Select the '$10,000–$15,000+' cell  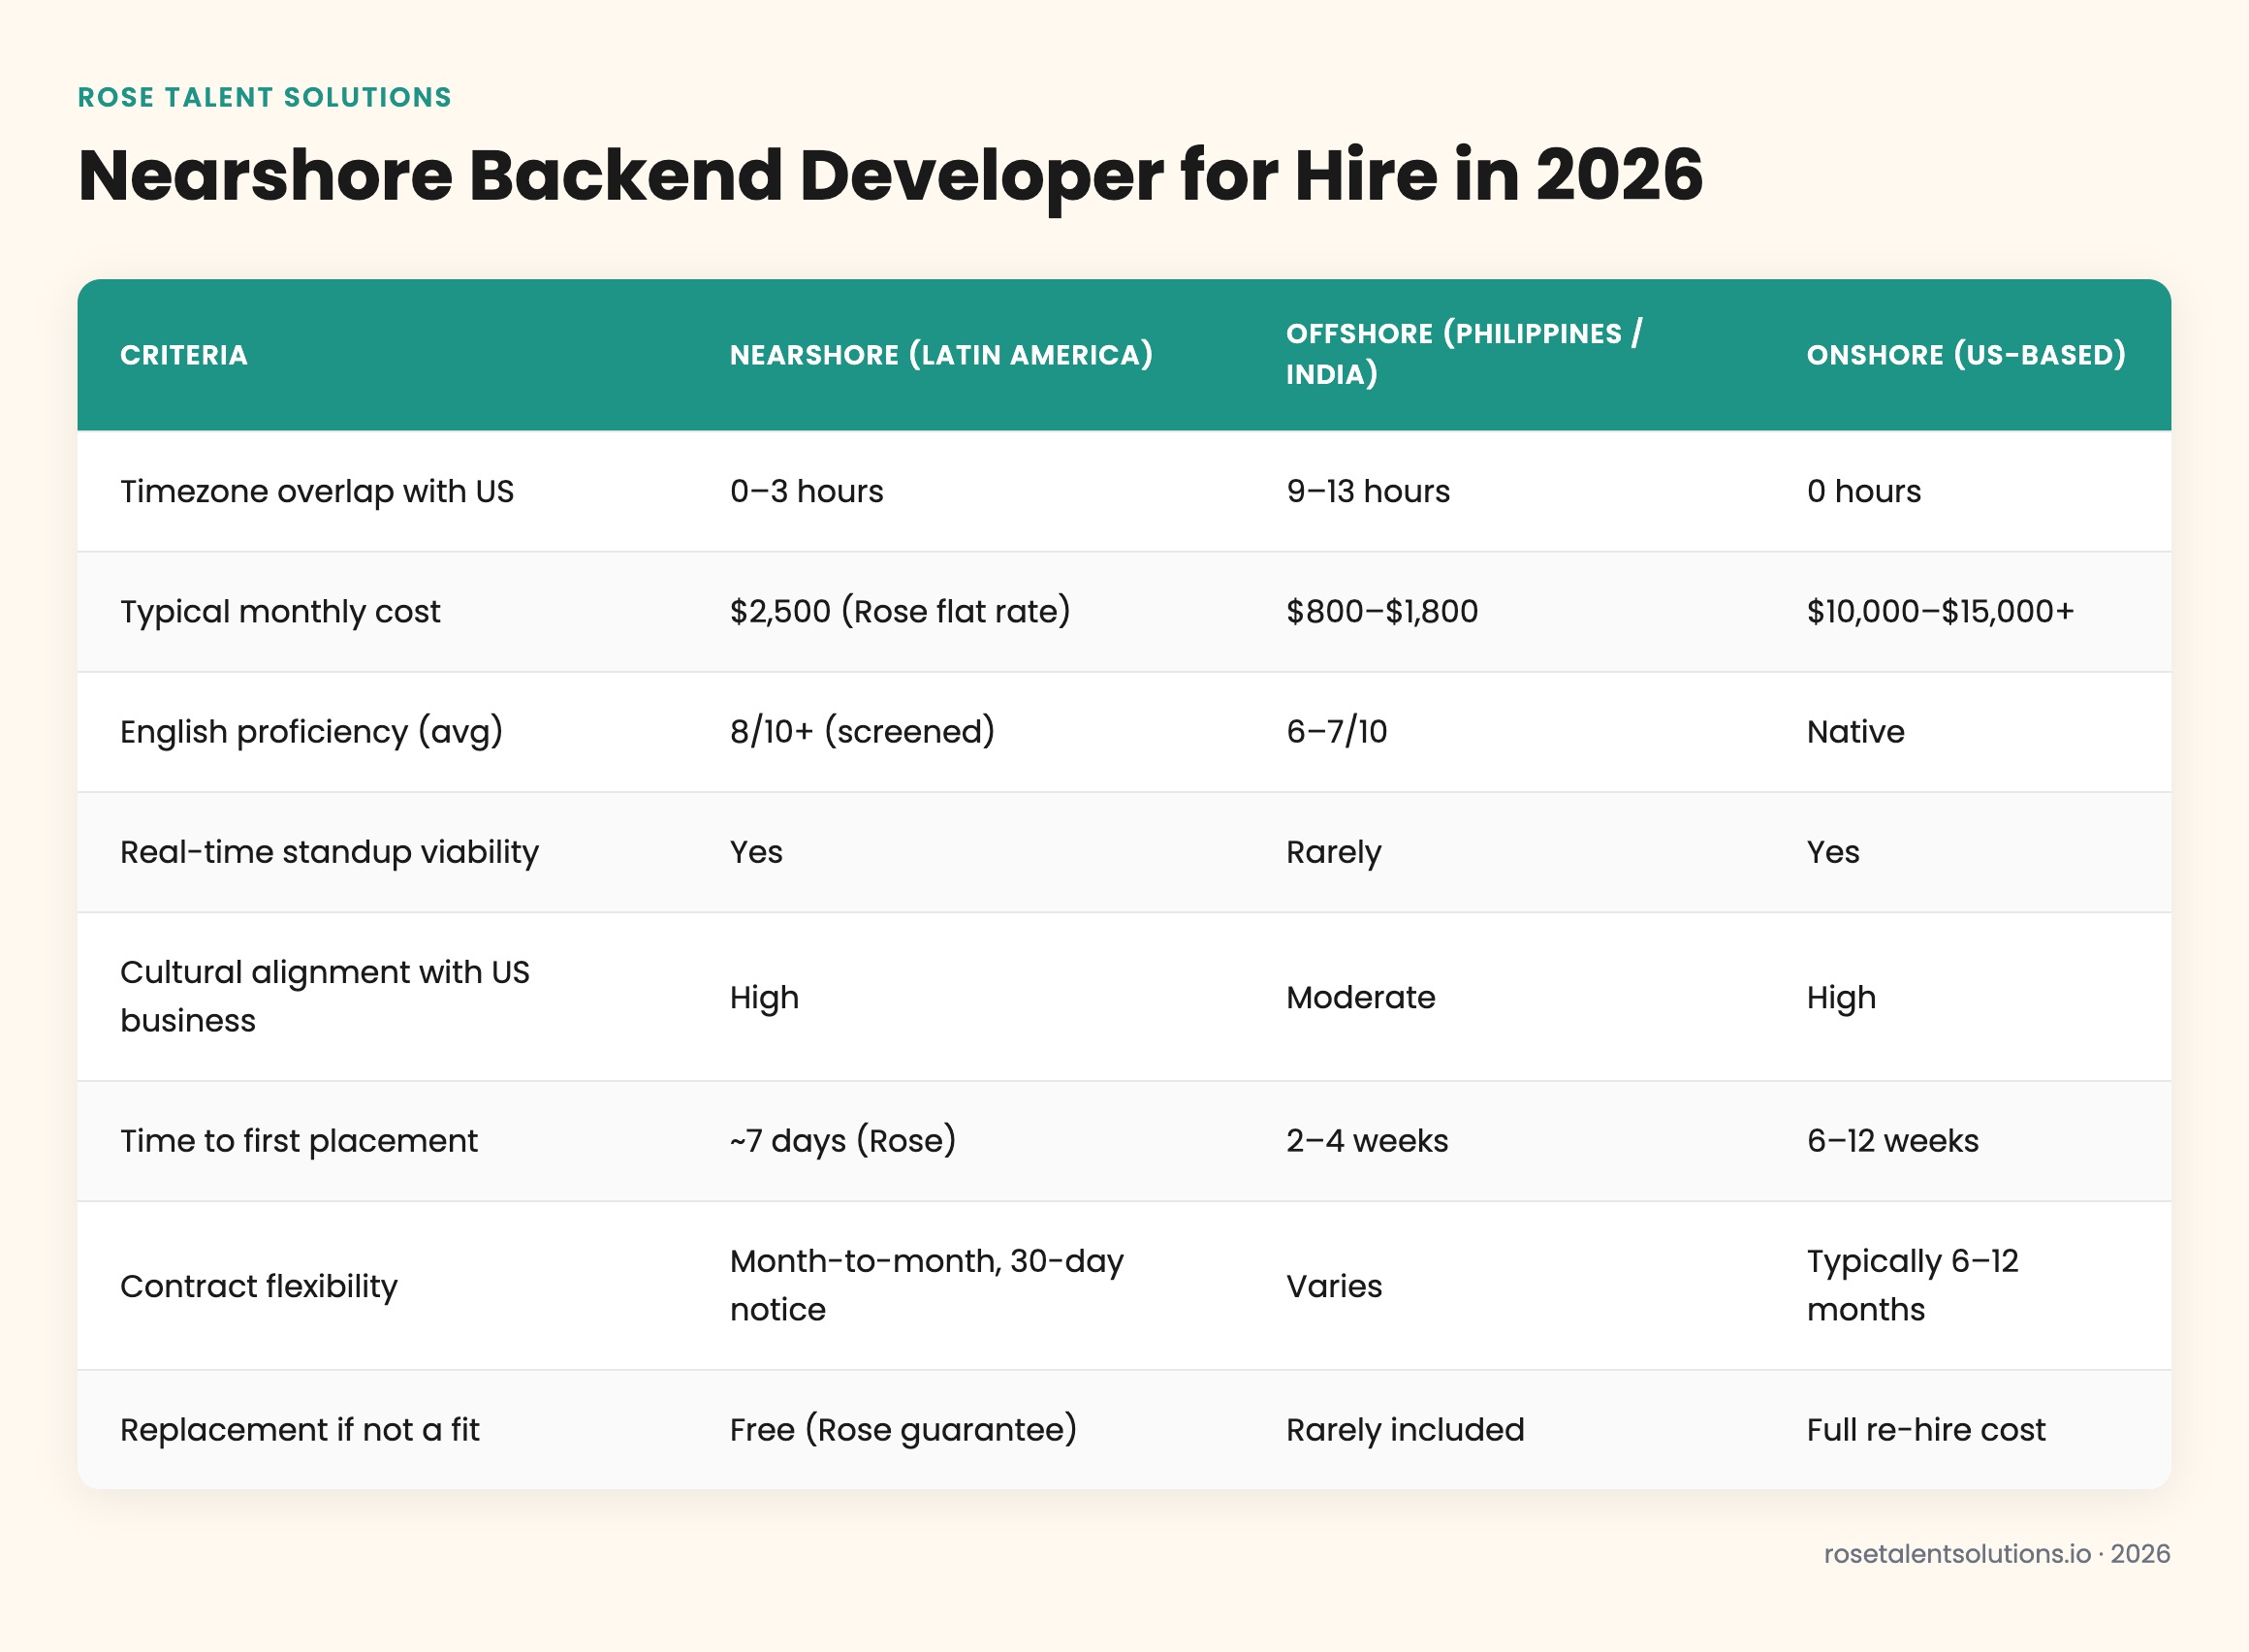[x=1940, y=611]
